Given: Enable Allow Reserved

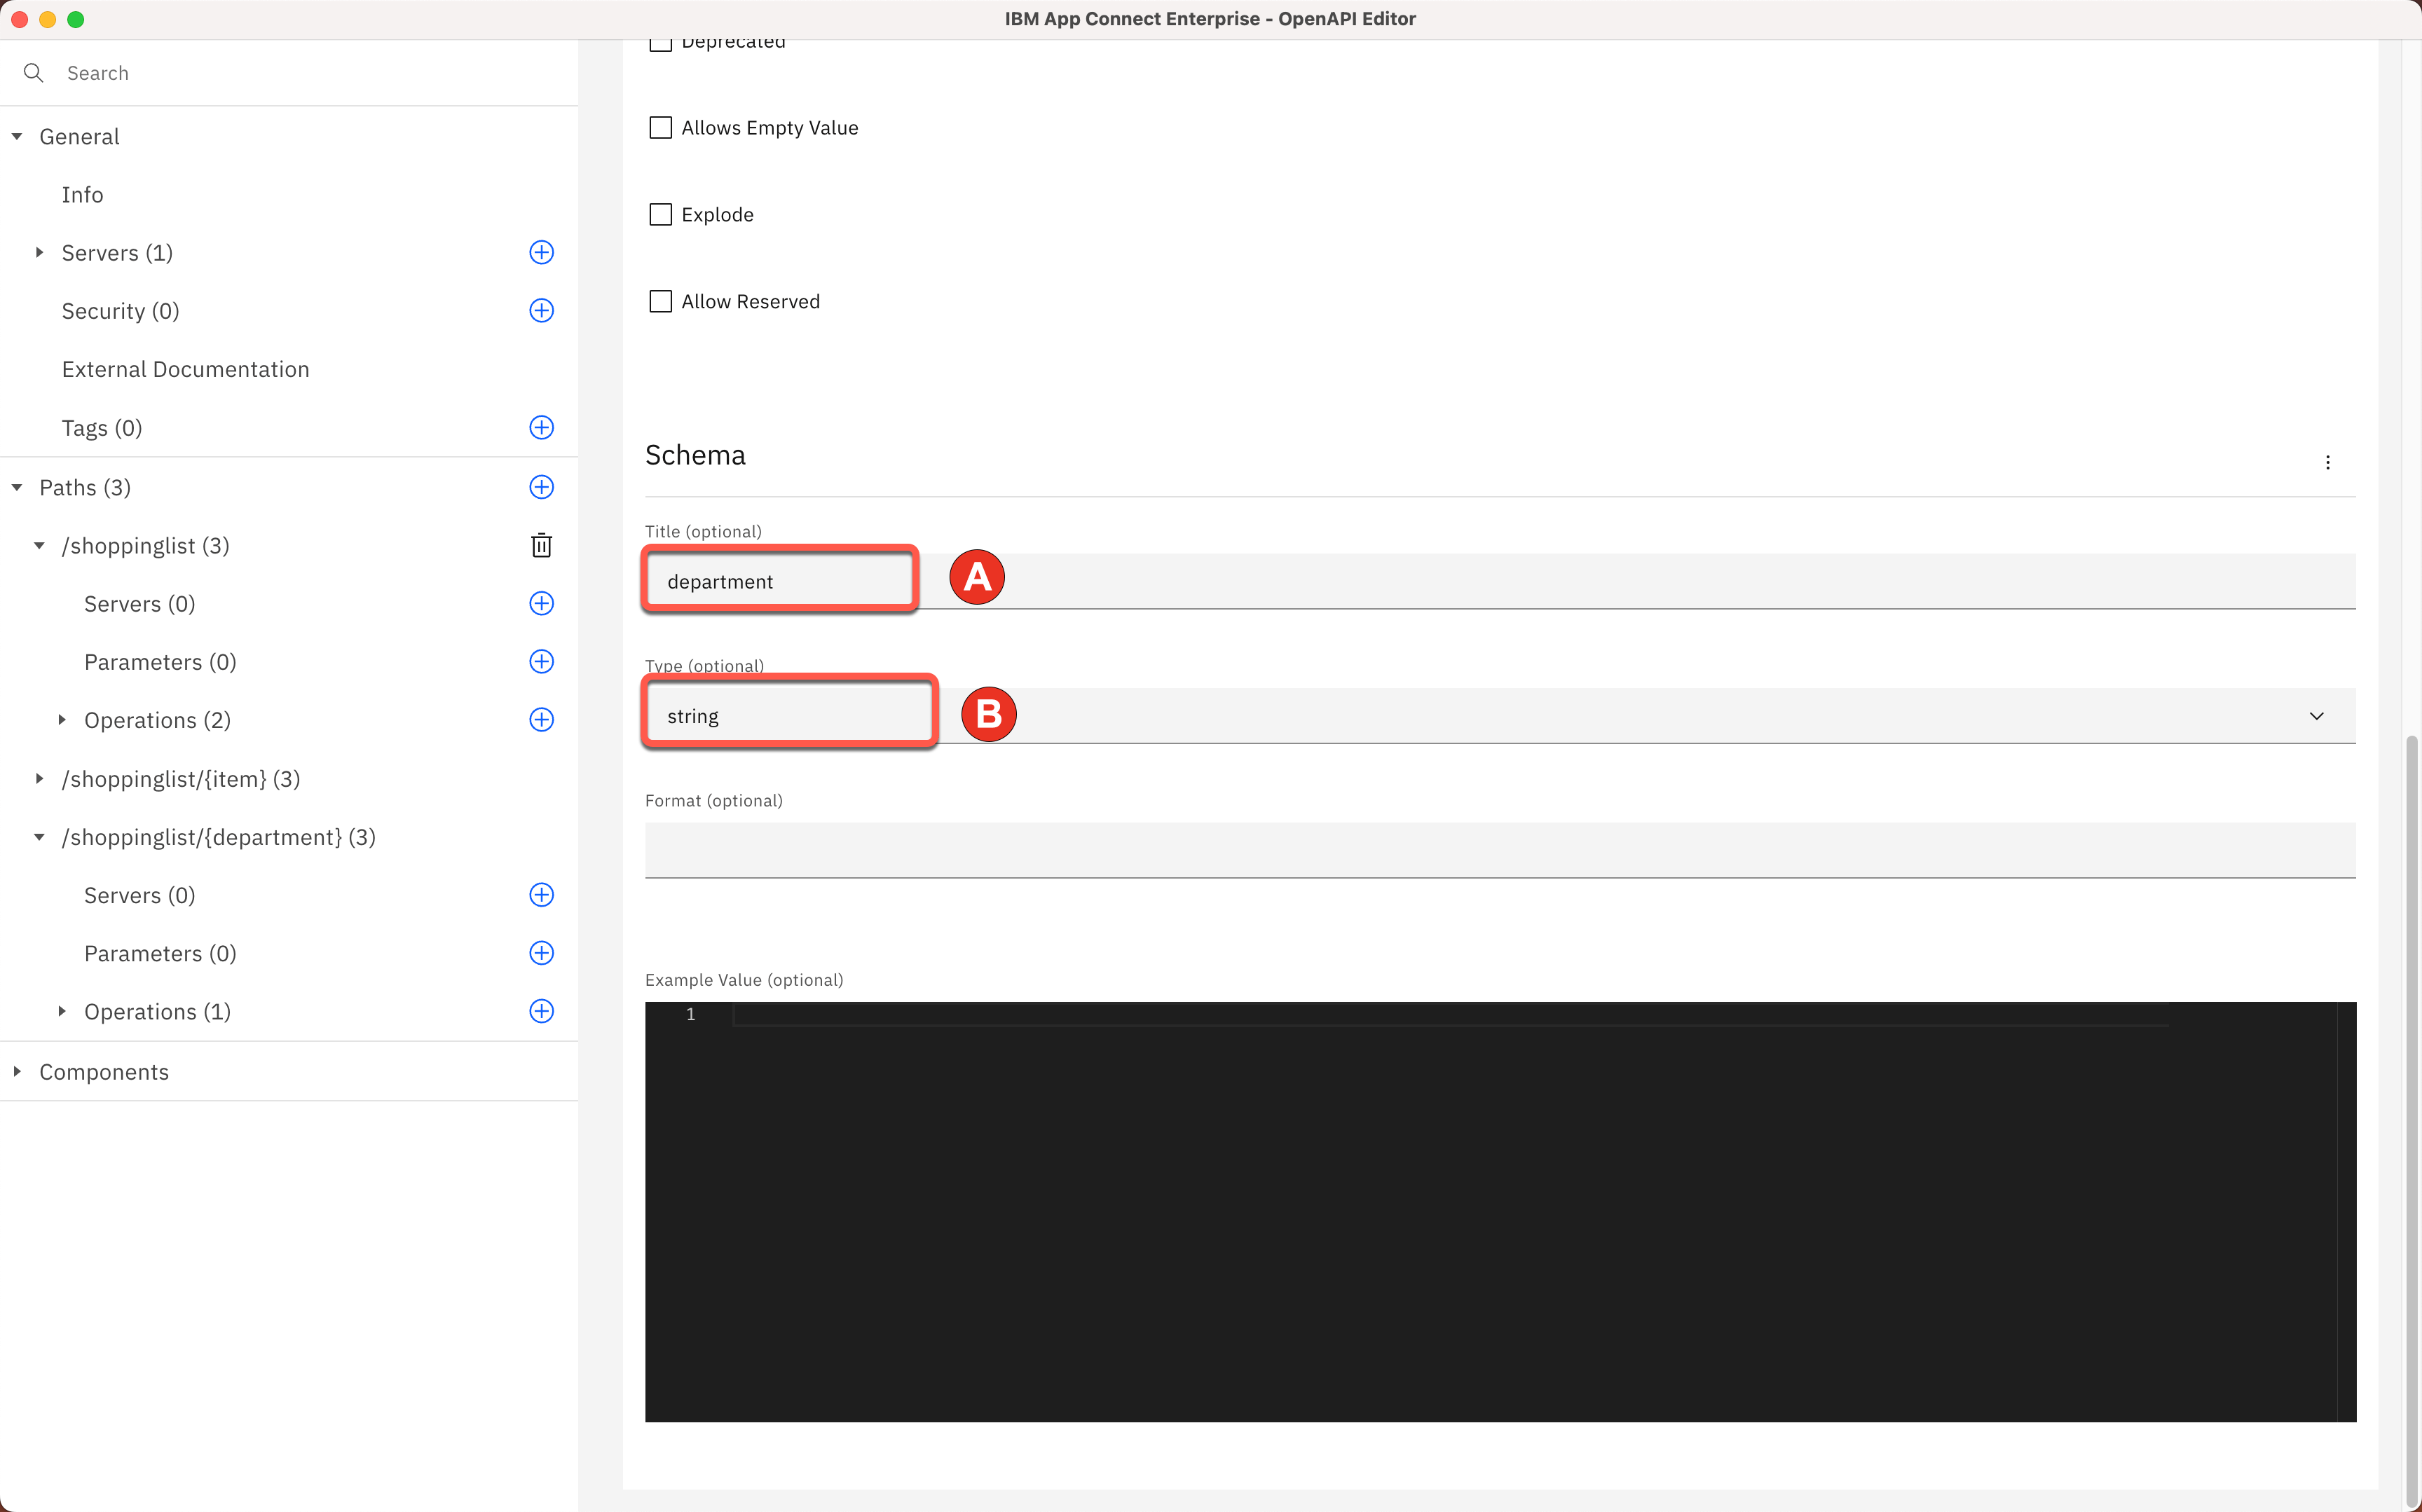Looking at the screenshot, I should click(x=660, y=300).
